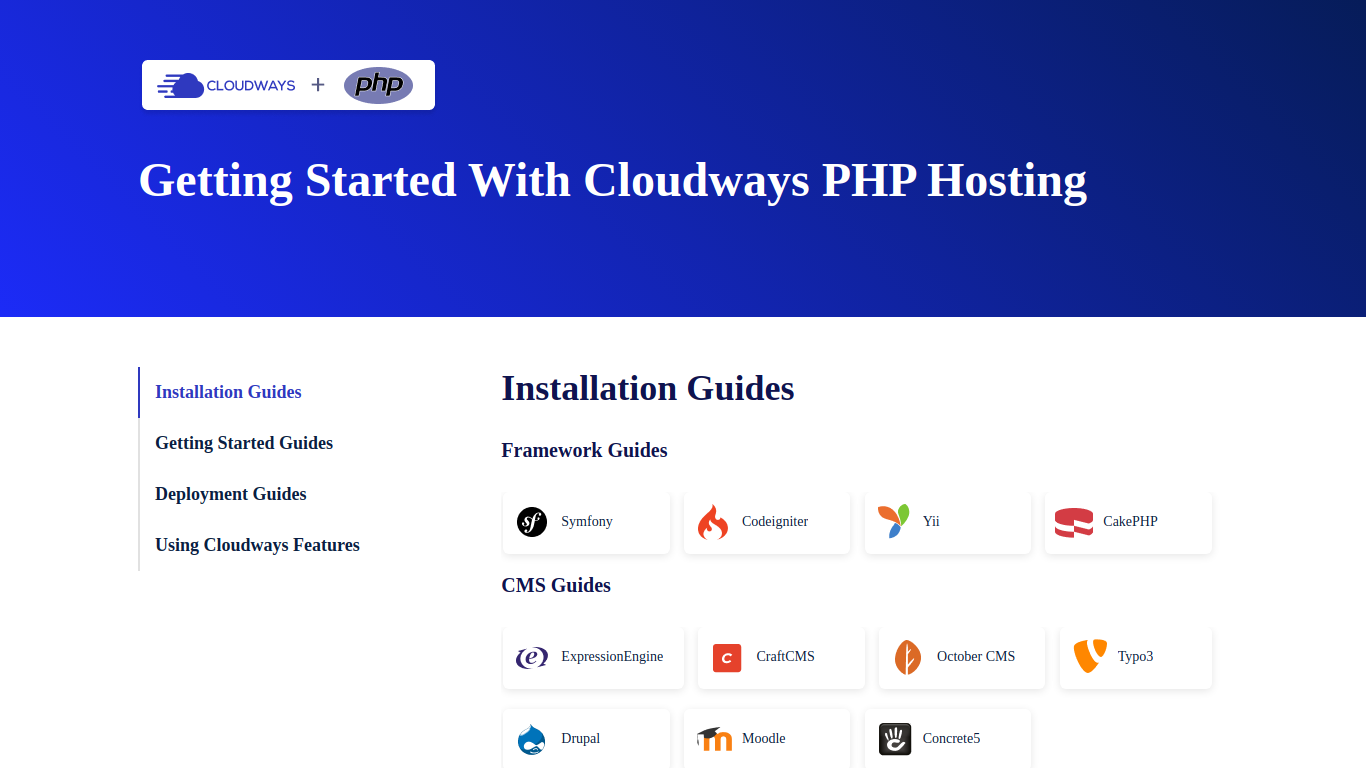1366x768 pixels.
Task: Open the October CMS guide
Action: [962, 657]
